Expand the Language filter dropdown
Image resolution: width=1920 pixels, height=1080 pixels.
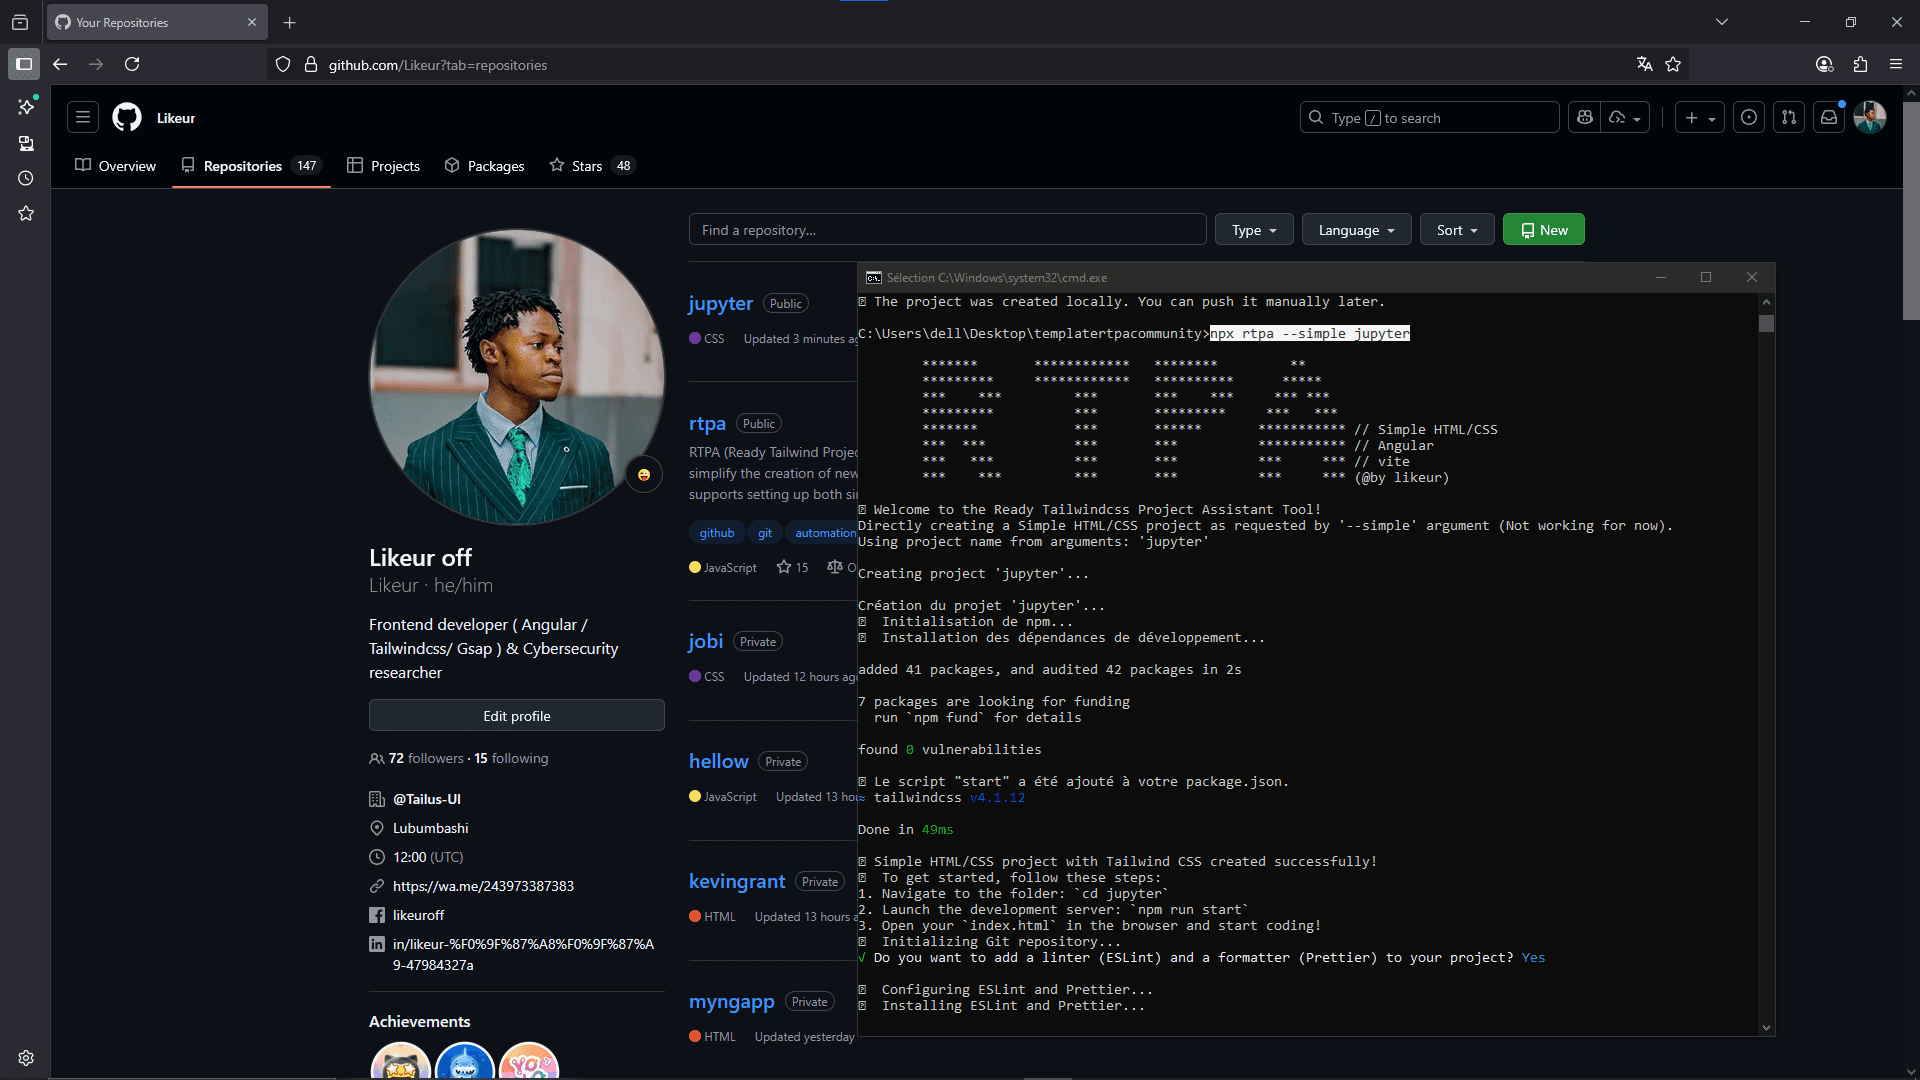(x=1356, y=230)
